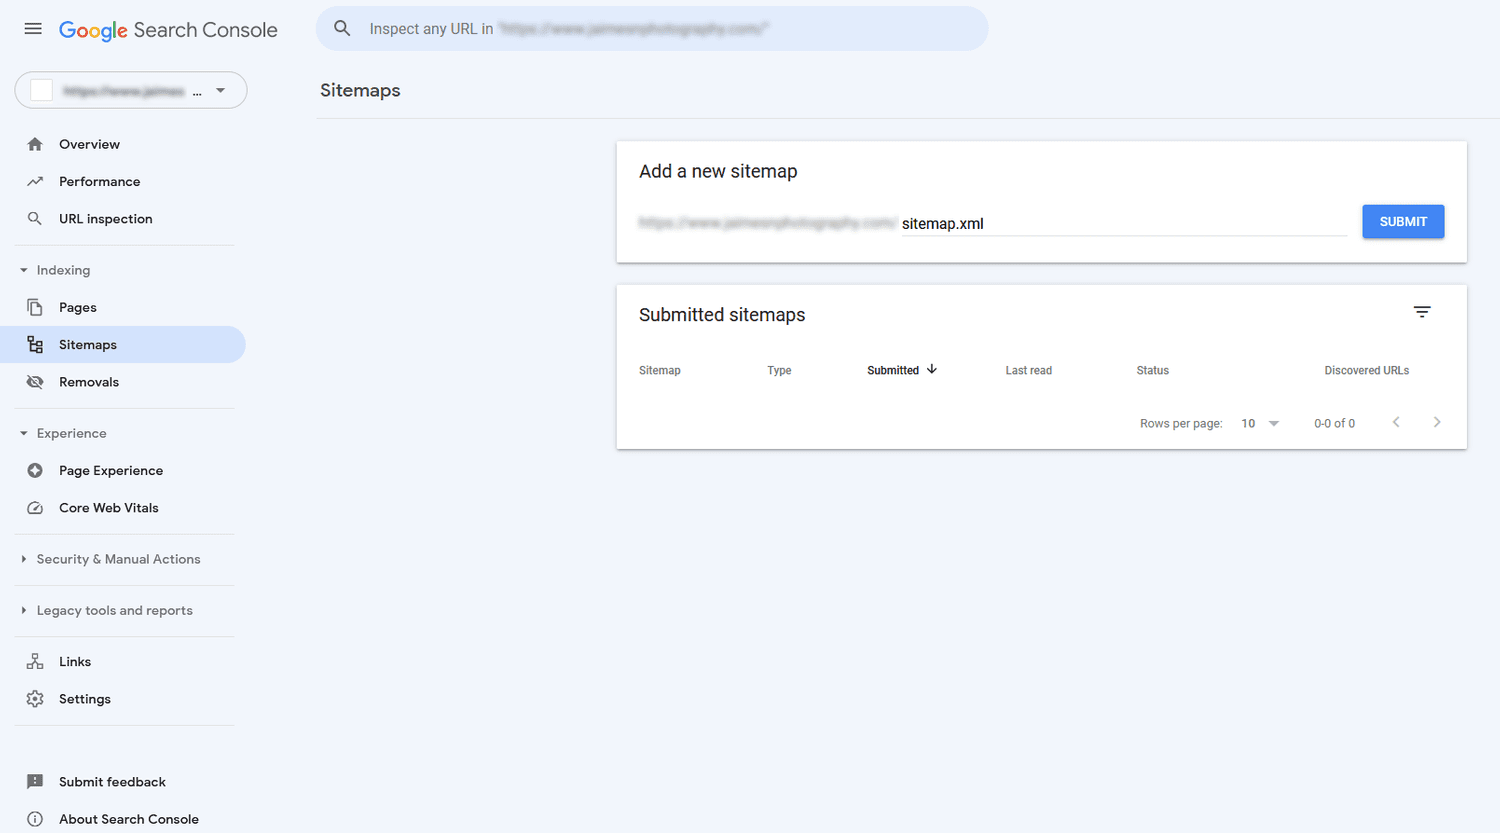
Task: Click the Core Web Vitals gauge icon
Action: pos(35,507)
